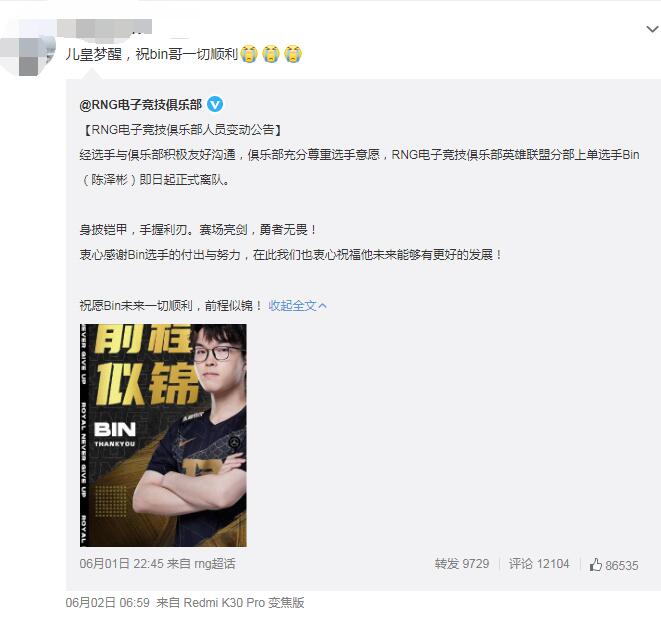Open the blurred poster username
The image size is (661, 626).
[104, 27]
